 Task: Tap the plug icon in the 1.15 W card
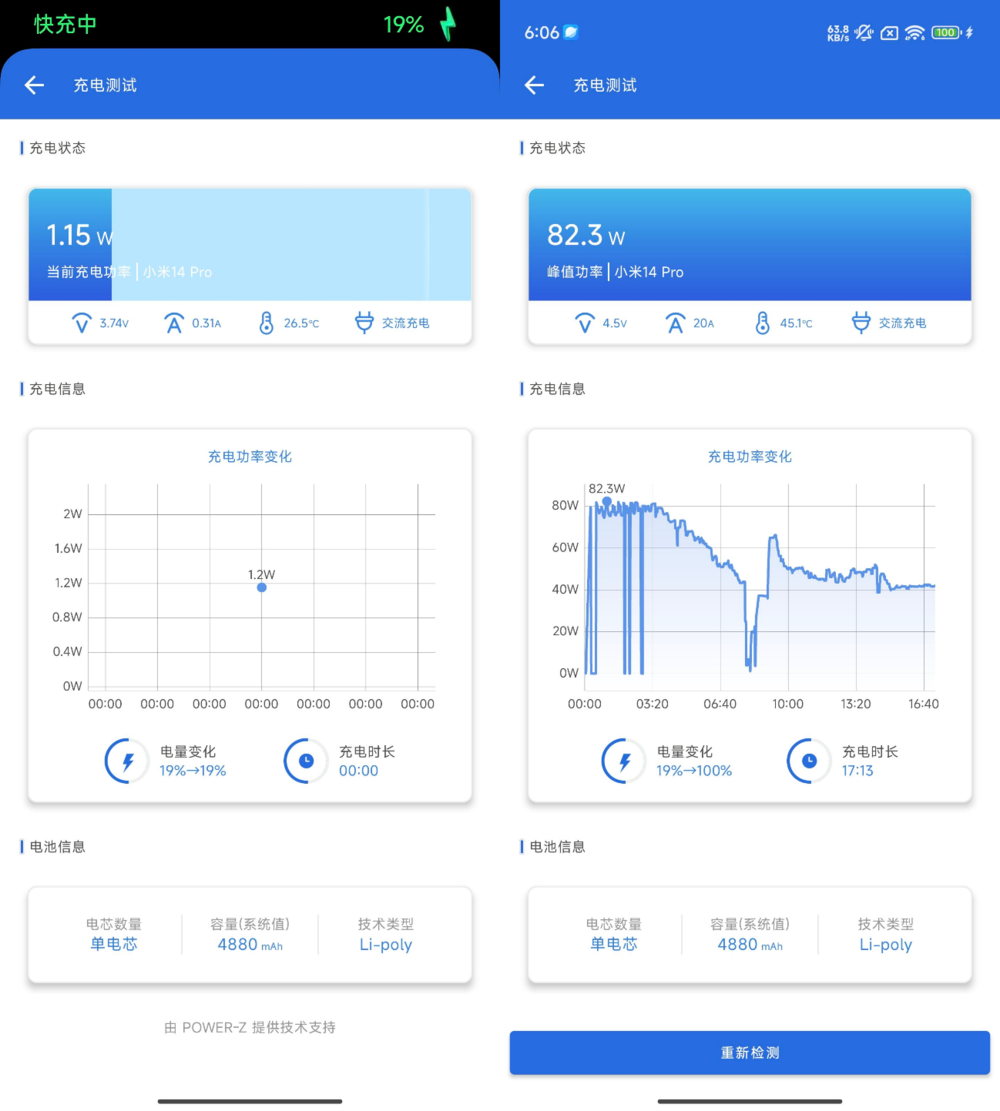coord(364,323)
